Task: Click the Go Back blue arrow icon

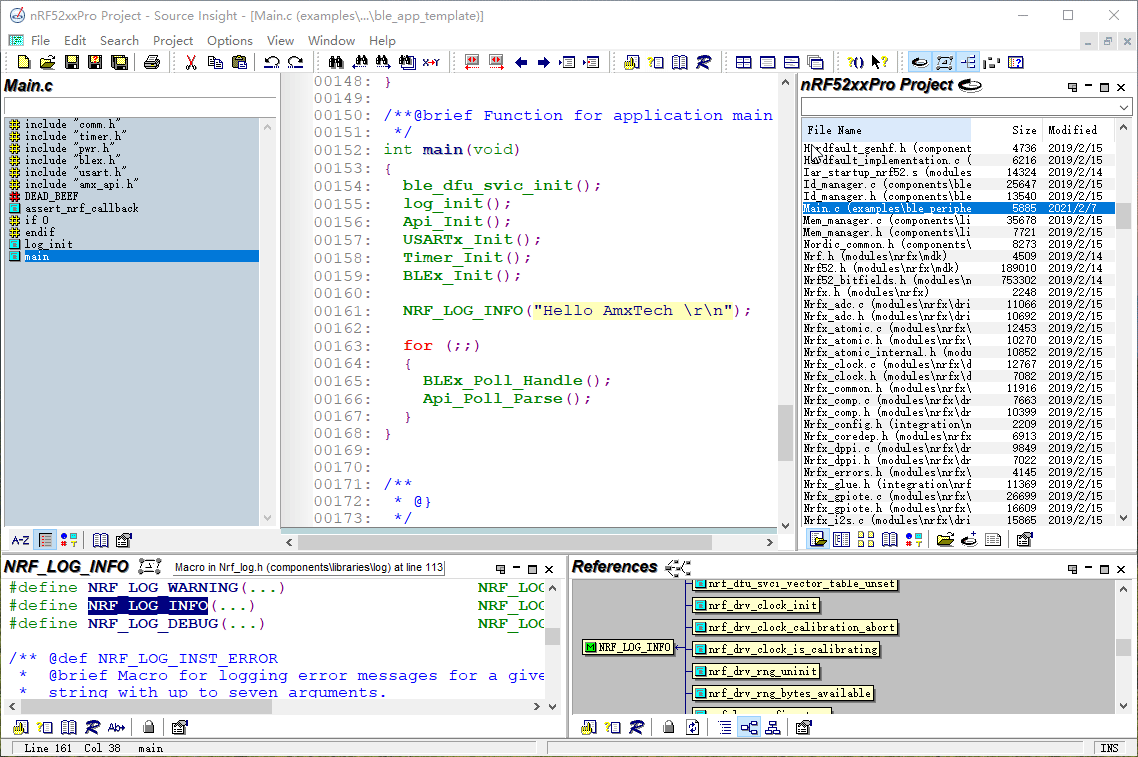Action: pos(521,62)
